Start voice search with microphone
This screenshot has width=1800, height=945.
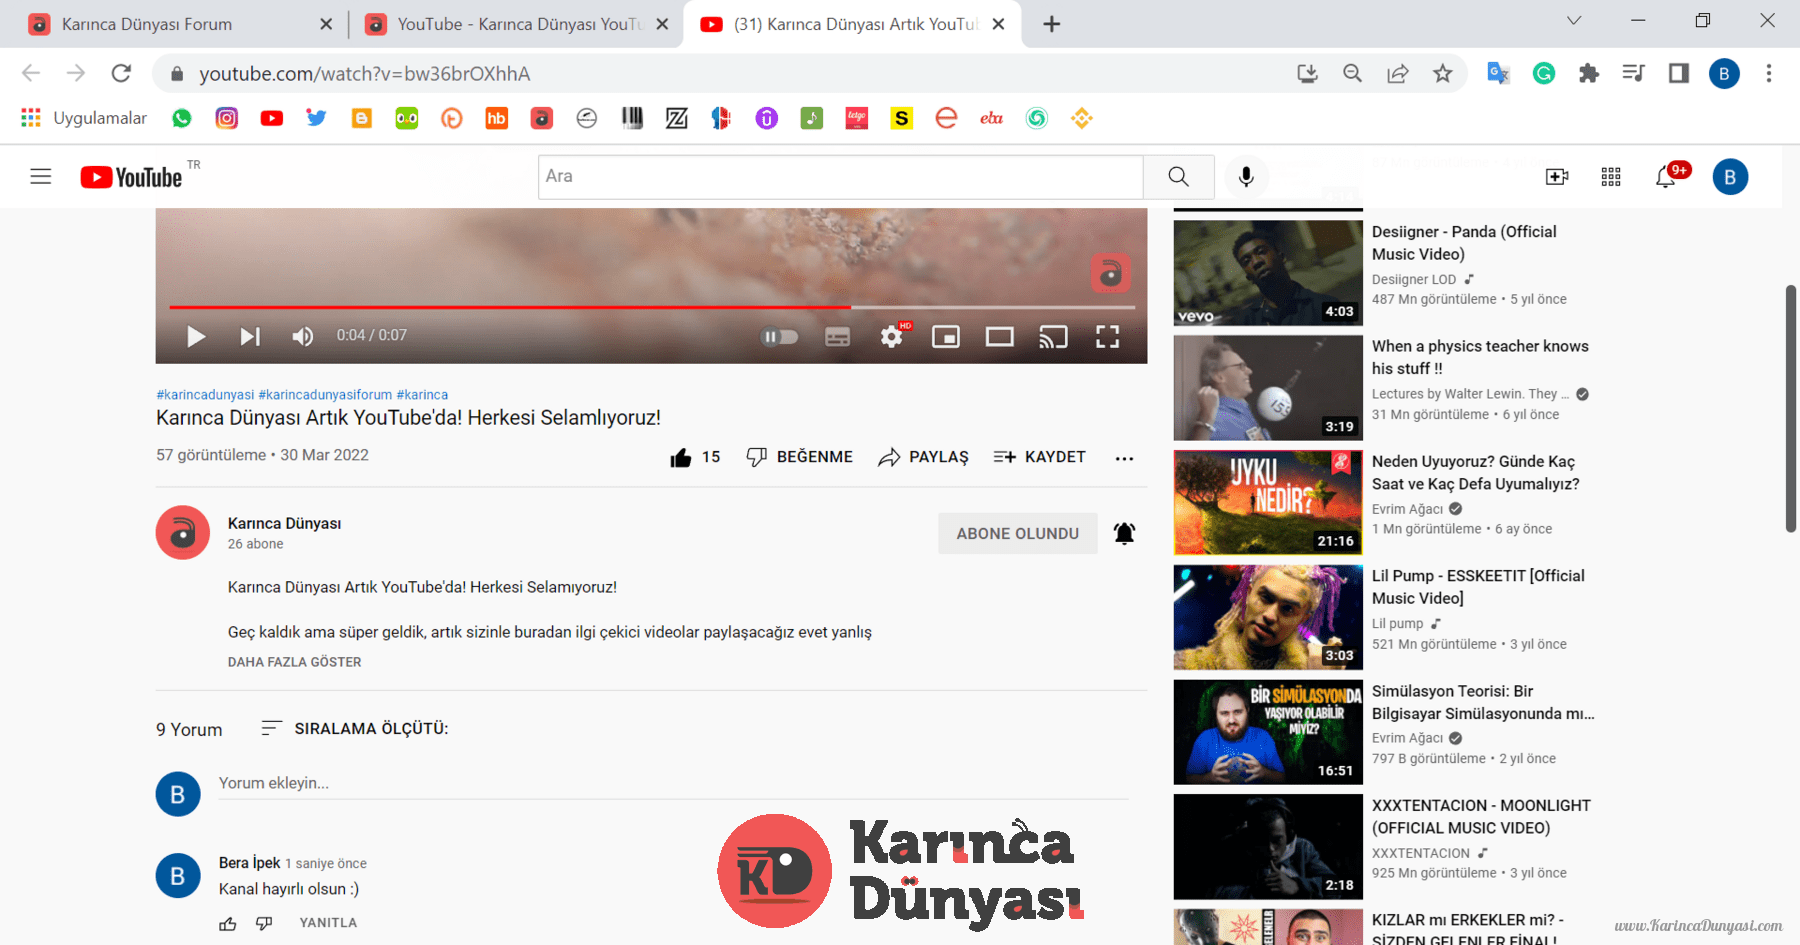pyautogui.click(x=1246, y=177)
